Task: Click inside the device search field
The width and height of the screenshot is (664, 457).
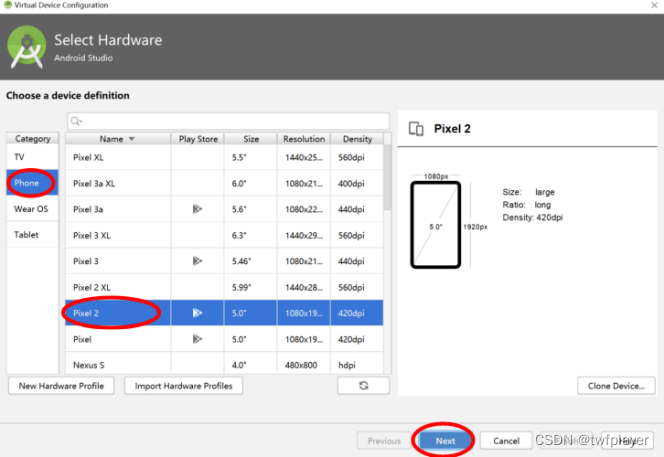Action: tap(228, 121)
